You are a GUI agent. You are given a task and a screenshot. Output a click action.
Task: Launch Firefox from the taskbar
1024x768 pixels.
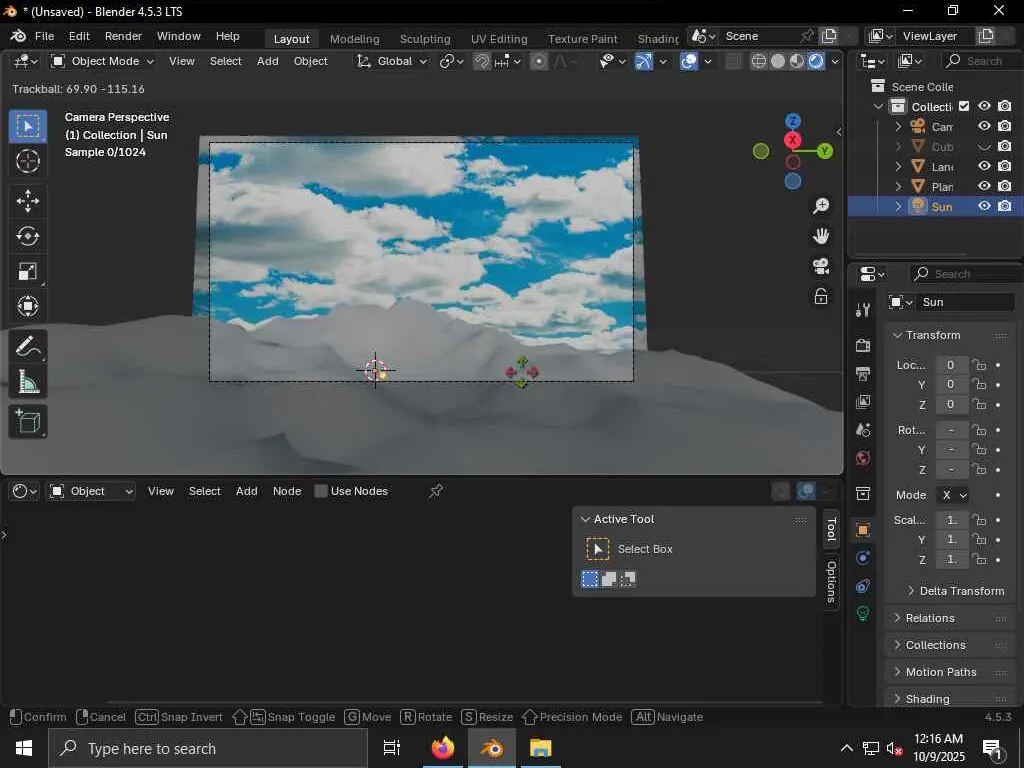click(442, 748)
